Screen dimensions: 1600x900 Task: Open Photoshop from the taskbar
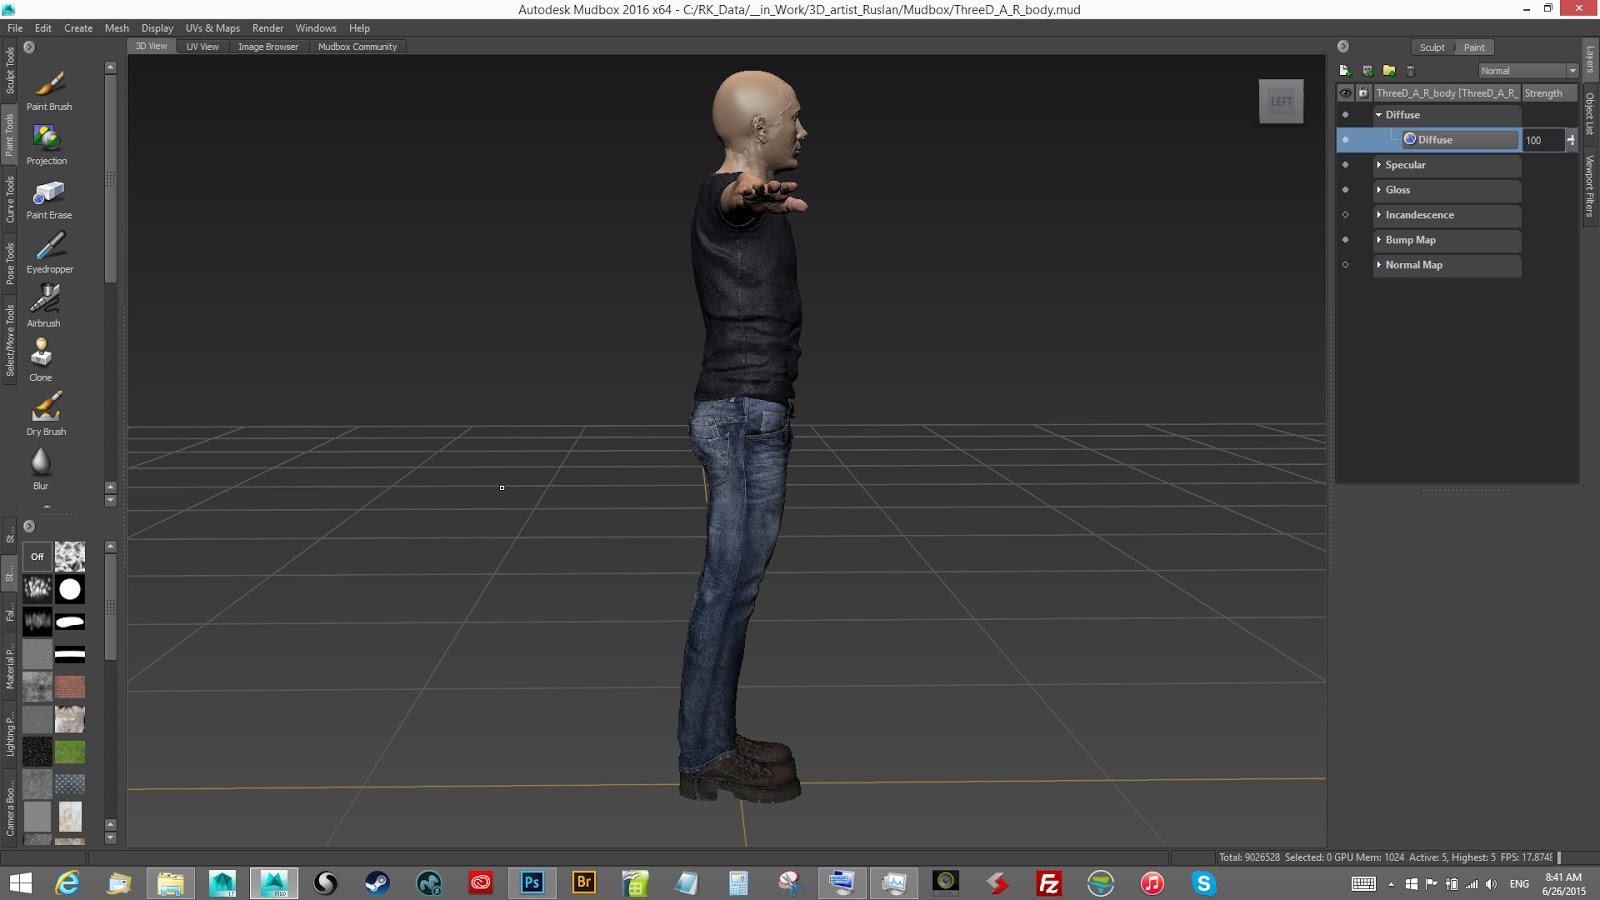(532, 882)
